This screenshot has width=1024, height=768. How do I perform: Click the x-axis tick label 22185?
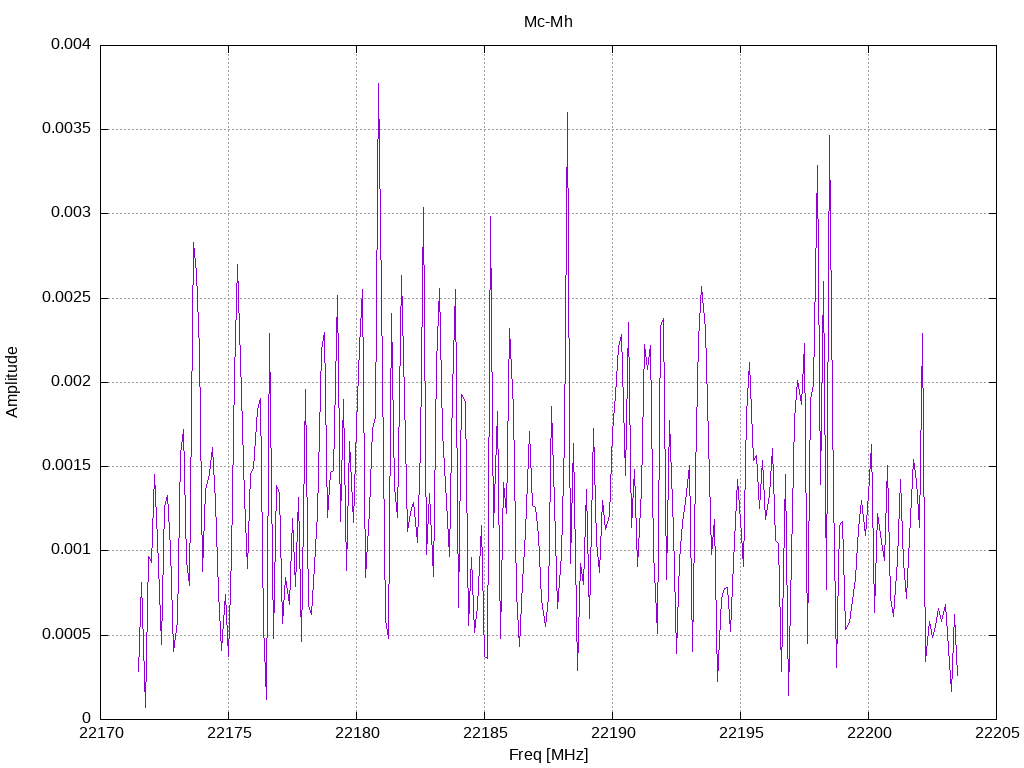485,733
